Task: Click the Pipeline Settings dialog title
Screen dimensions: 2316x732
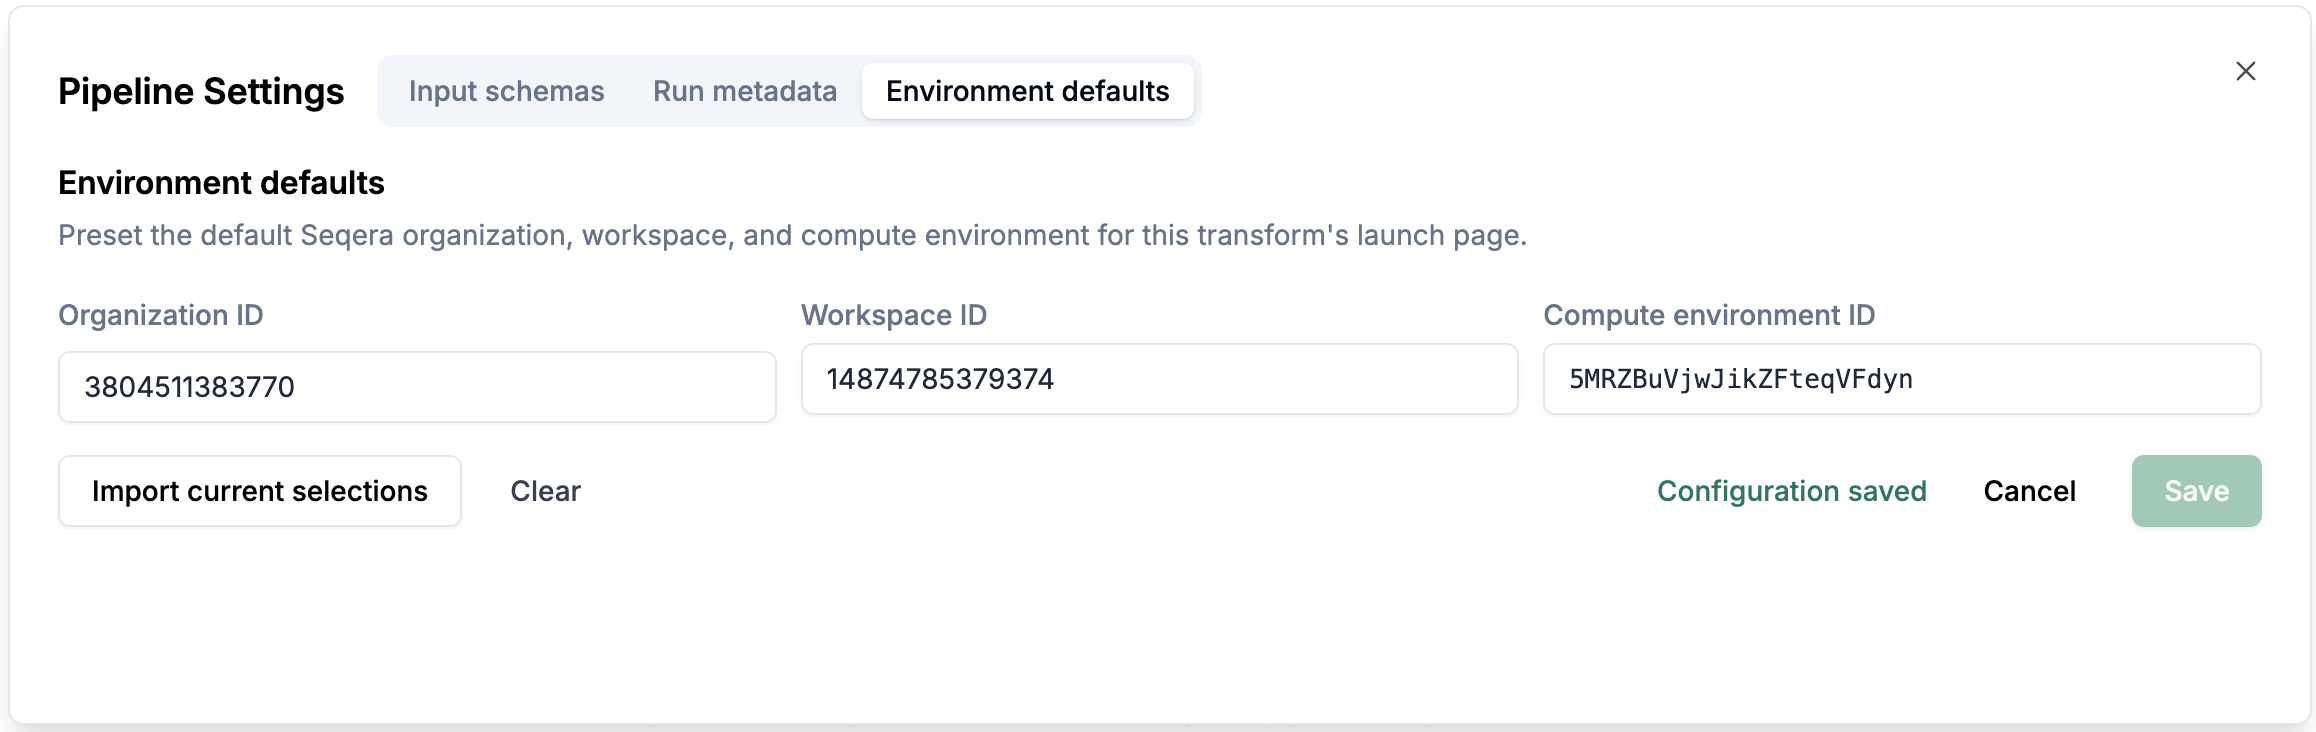Action: 201,91
